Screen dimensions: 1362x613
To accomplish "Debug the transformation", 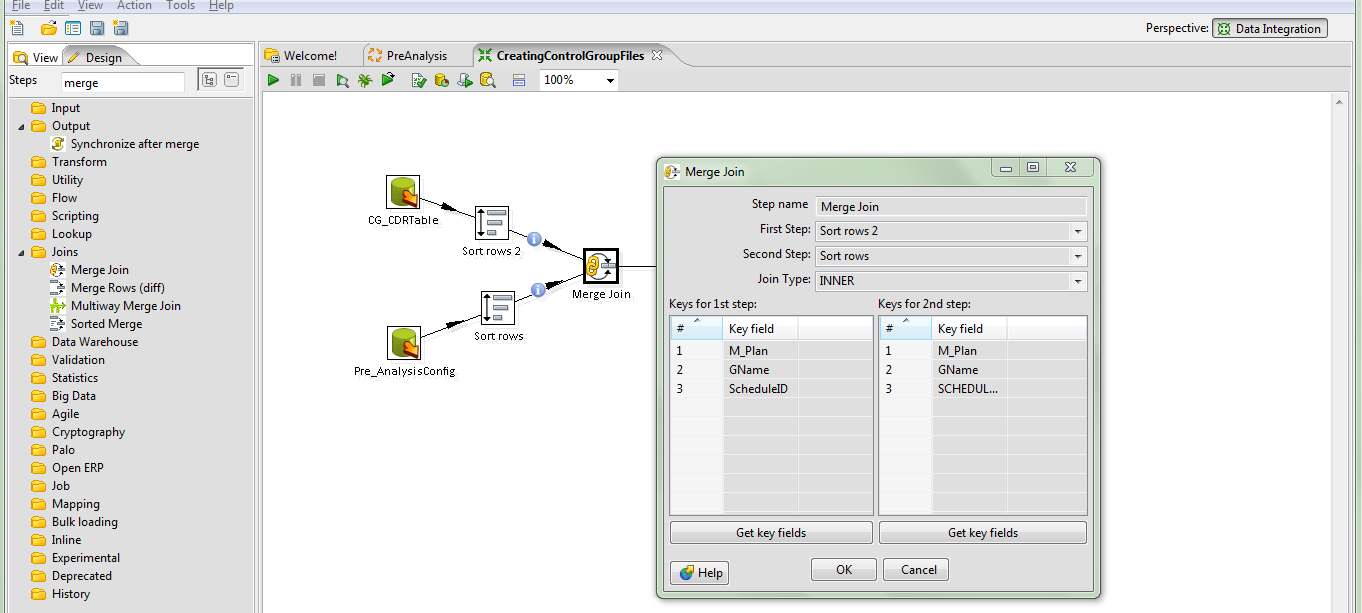I will [365, 80].
